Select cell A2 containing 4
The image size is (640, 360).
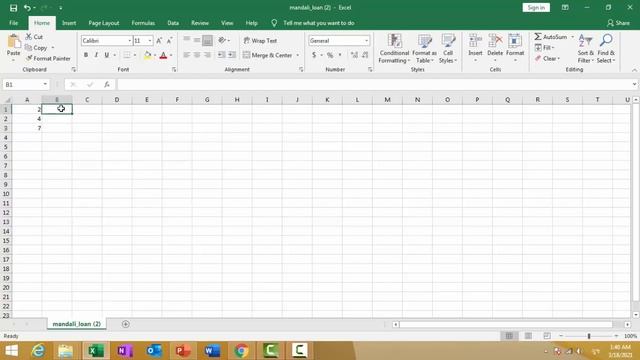click(27, 119)
